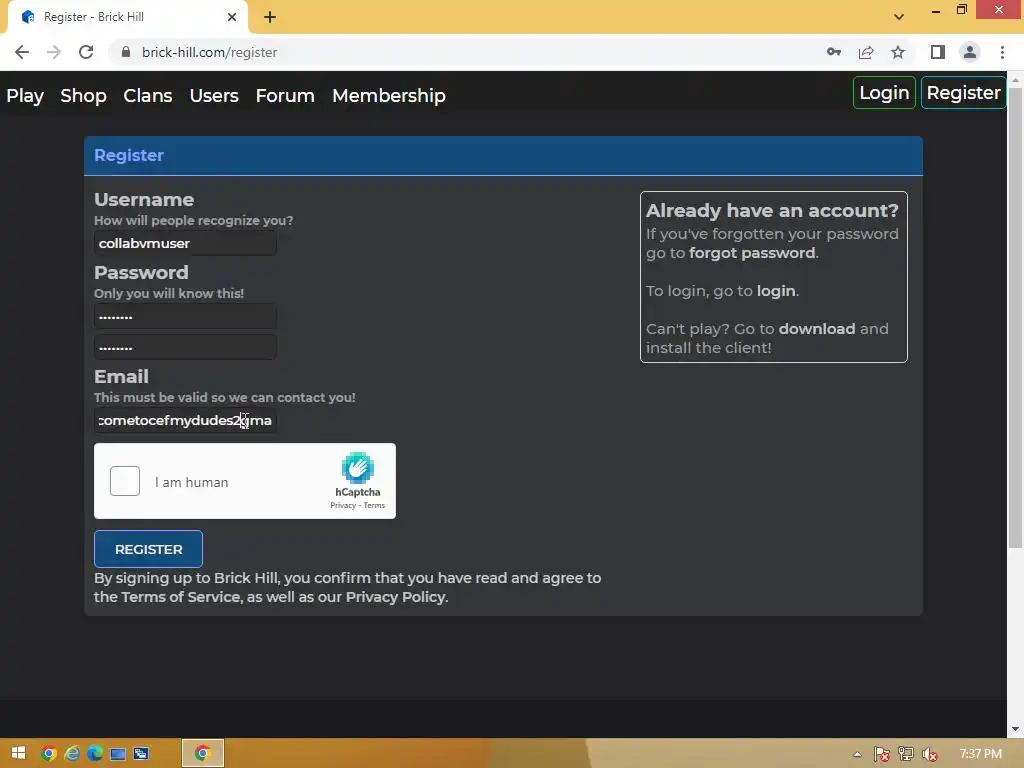Screen dimensions: 1024x768
Task: Click scrollbar down arrow
Action: click(x=1015, y=728)
